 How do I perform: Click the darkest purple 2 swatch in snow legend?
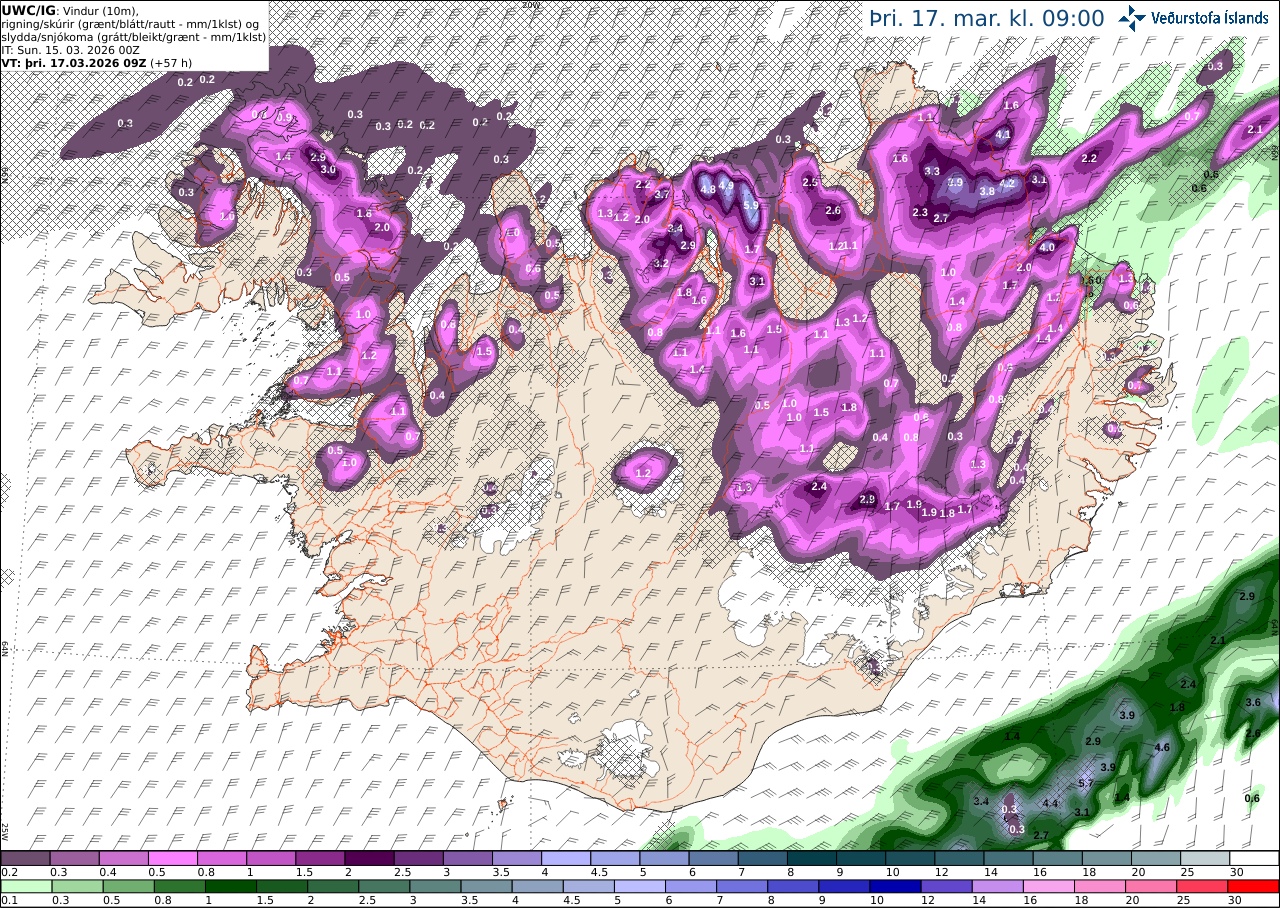click(369, 858)
